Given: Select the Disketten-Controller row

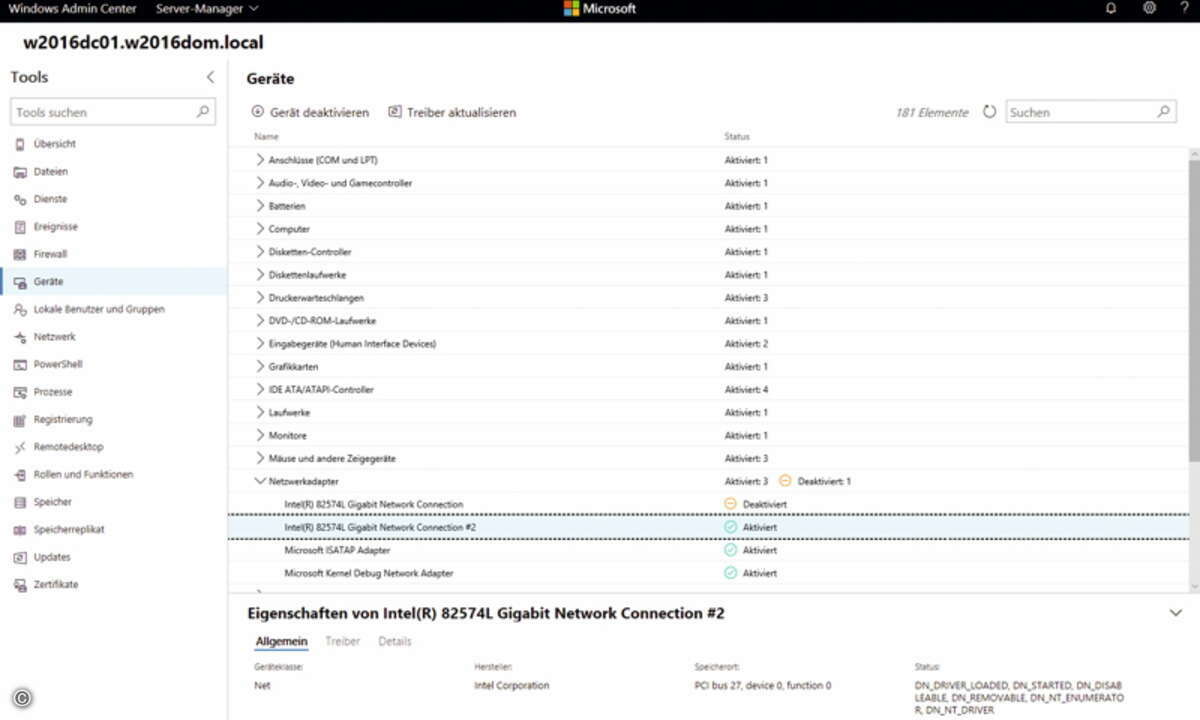Looking at the screenshot, I should tap(708, 252).
